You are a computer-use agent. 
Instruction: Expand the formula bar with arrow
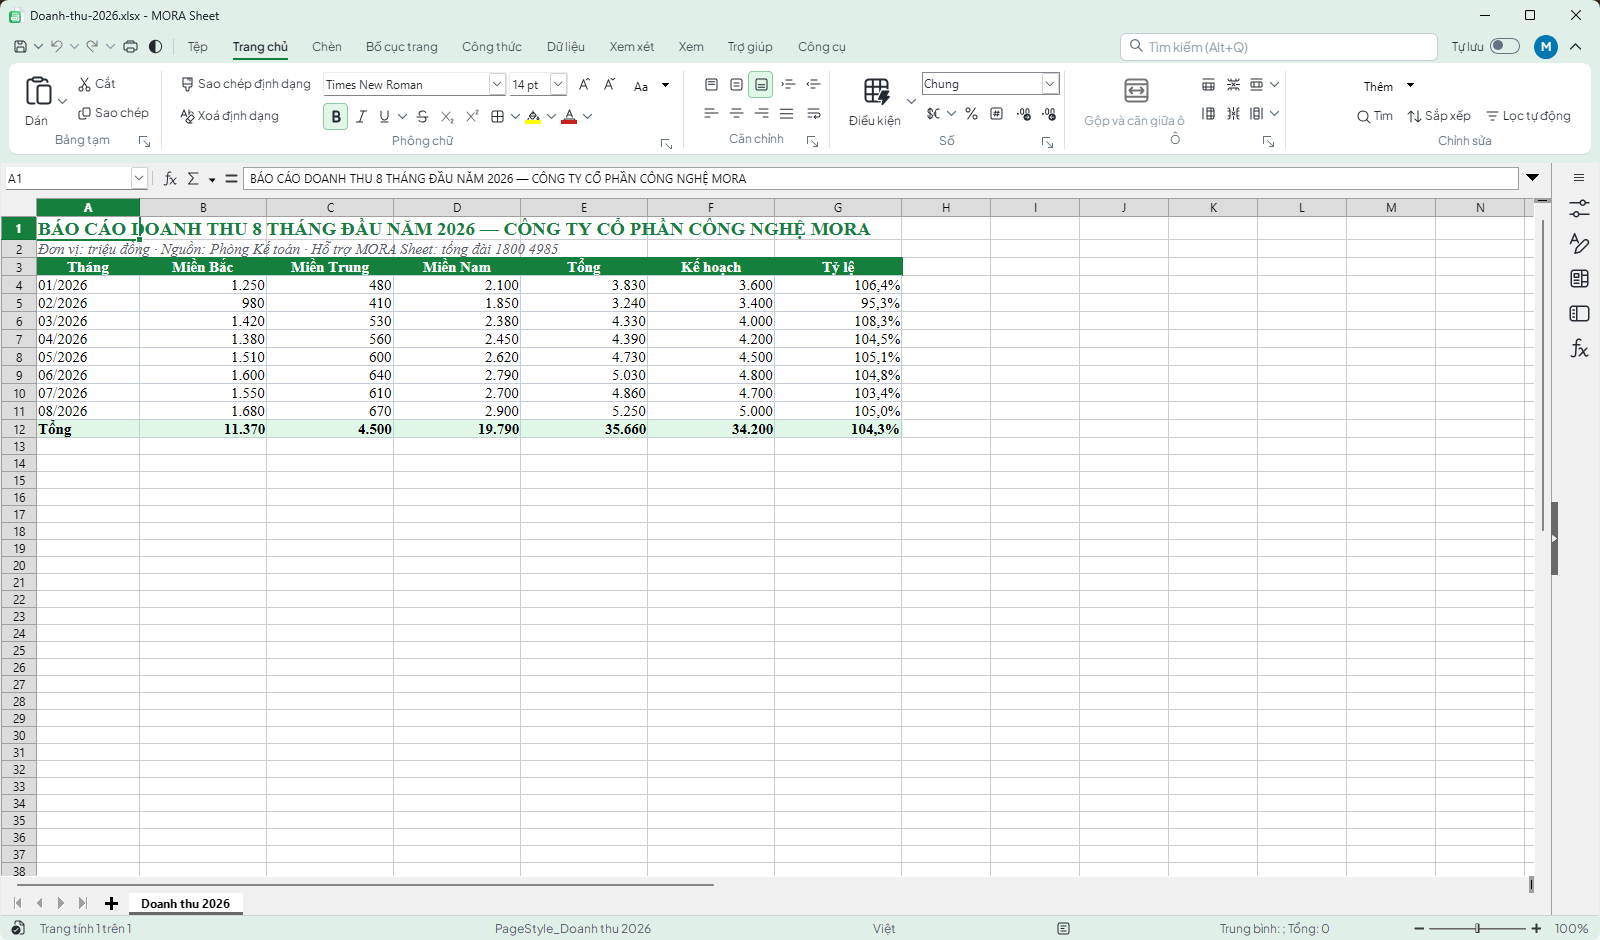(x=1532, y=178)
